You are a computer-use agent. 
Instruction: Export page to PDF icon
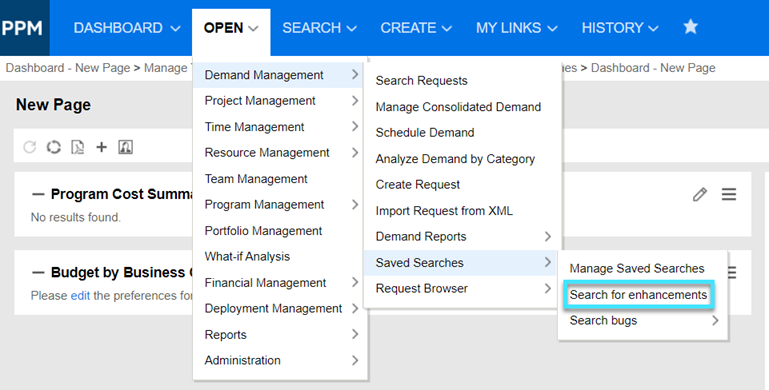[77, 147]
